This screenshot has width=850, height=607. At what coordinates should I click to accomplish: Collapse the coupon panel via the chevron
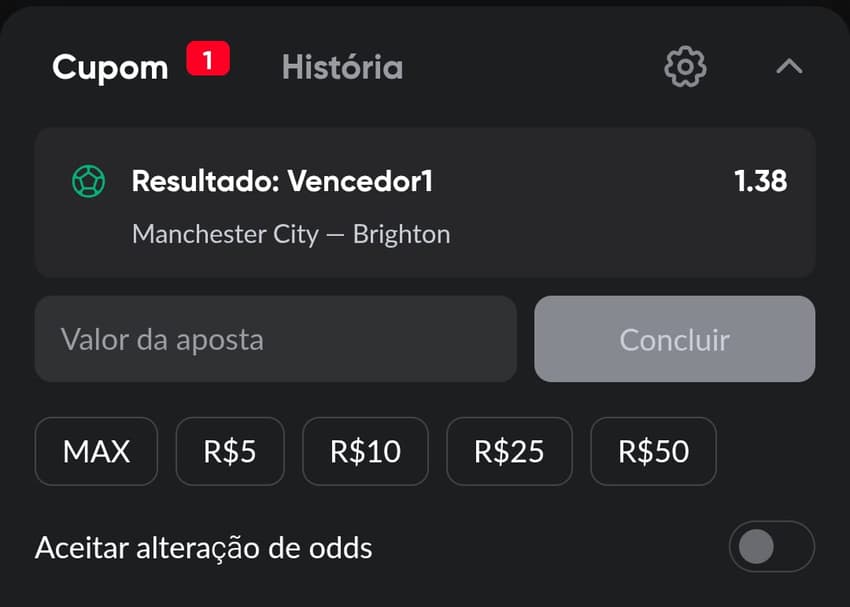point(790,67)
